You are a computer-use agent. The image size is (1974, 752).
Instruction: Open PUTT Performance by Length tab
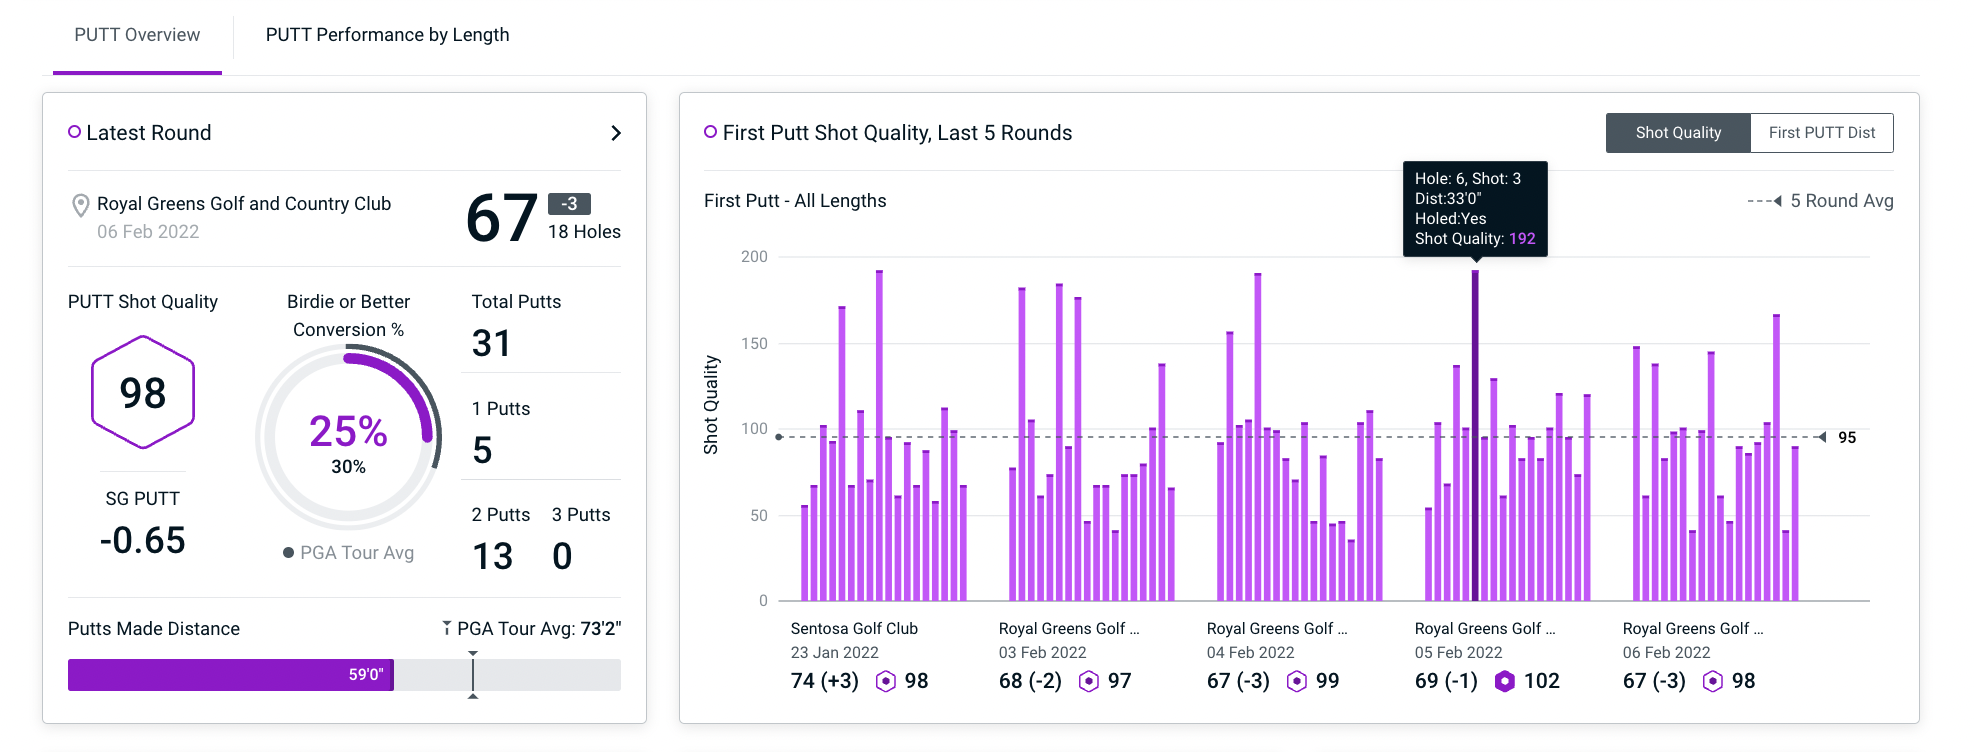tap(387, 35)
